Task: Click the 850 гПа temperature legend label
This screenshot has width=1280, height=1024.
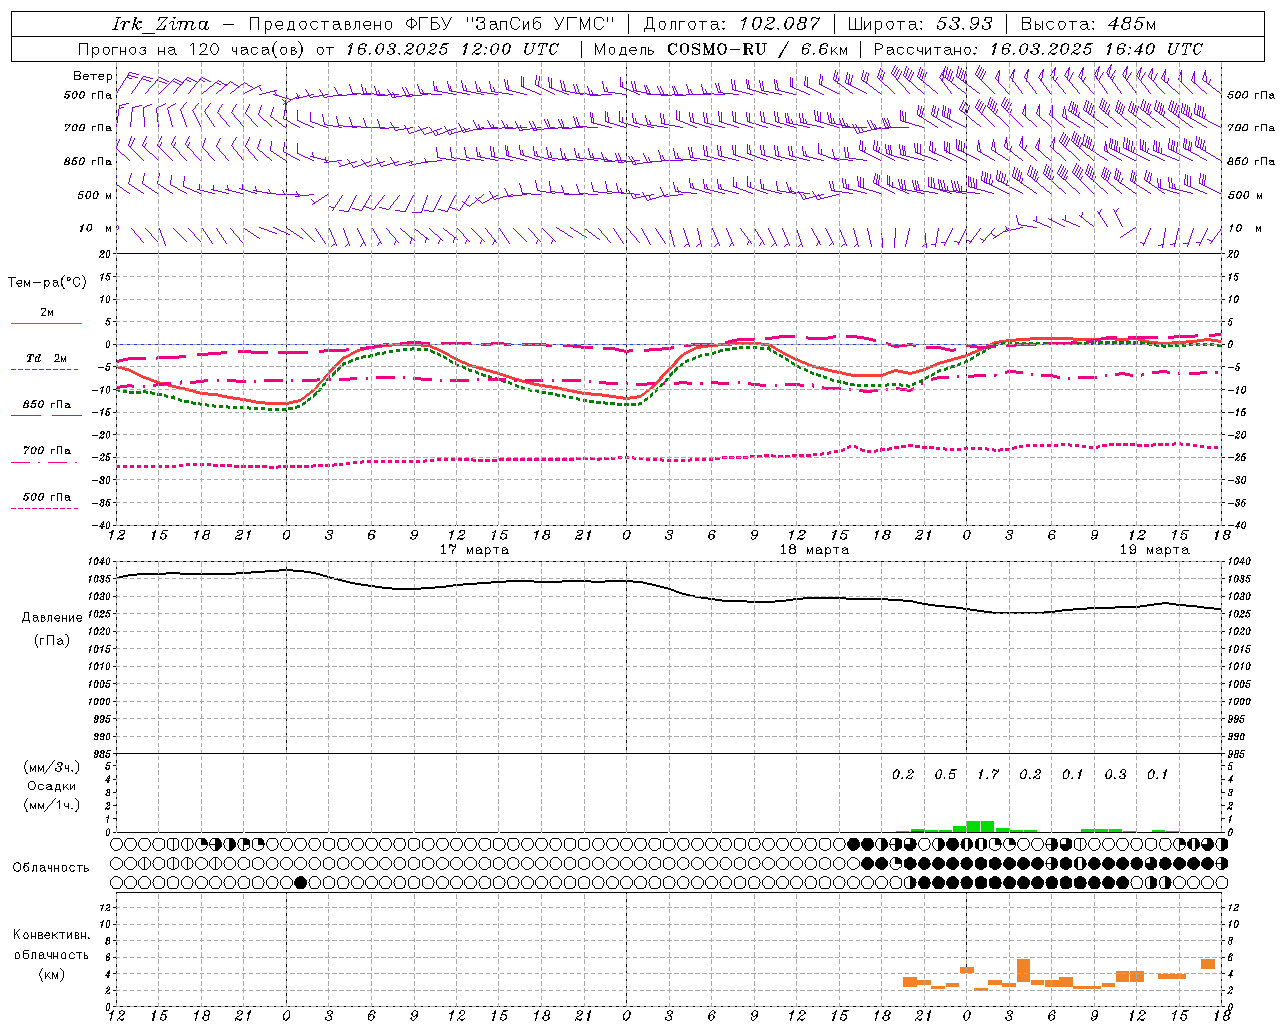Action: pos(47,405)
